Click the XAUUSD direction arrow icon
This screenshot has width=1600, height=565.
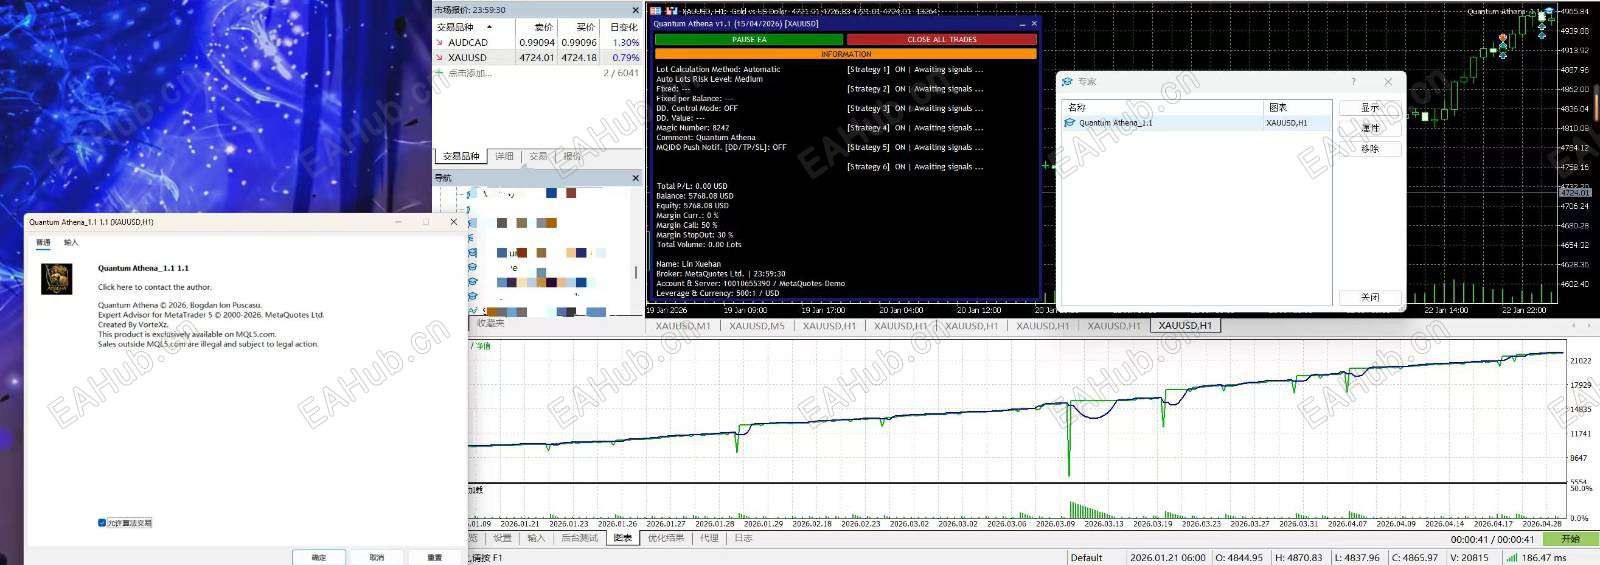click(x=439, y=58)
